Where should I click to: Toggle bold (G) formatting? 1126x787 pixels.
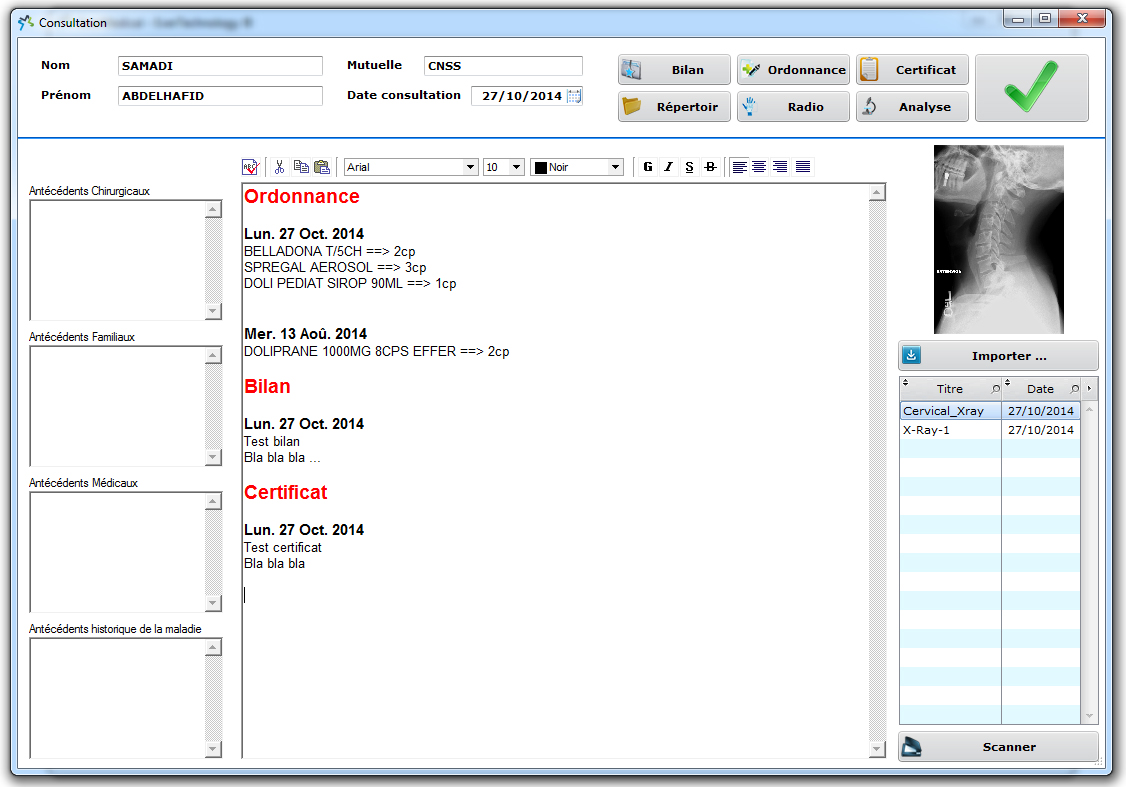pos(648,167)
